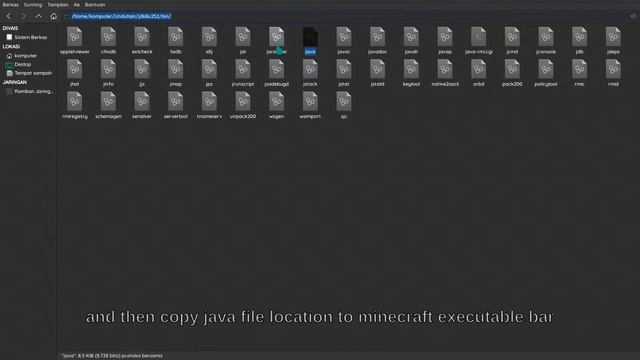
Task: Open Desktop in the sidebar
Action: point(19,64)
